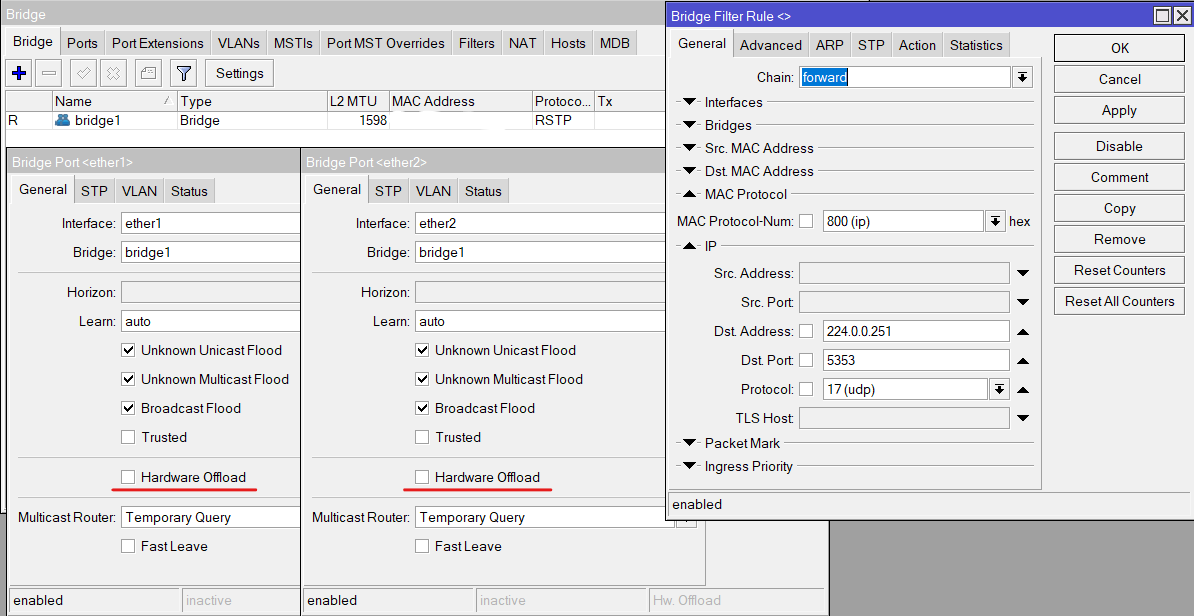Collapse the MAC Protocol section

pyautogui.click(x=690, y=194)
